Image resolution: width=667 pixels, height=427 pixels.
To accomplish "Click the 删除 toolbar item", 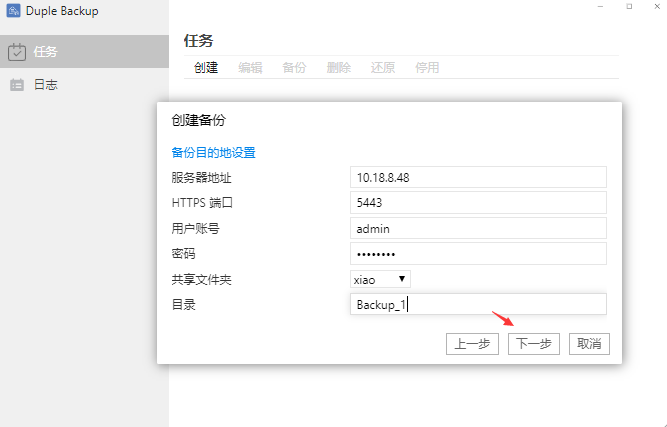I will [338, 68].
